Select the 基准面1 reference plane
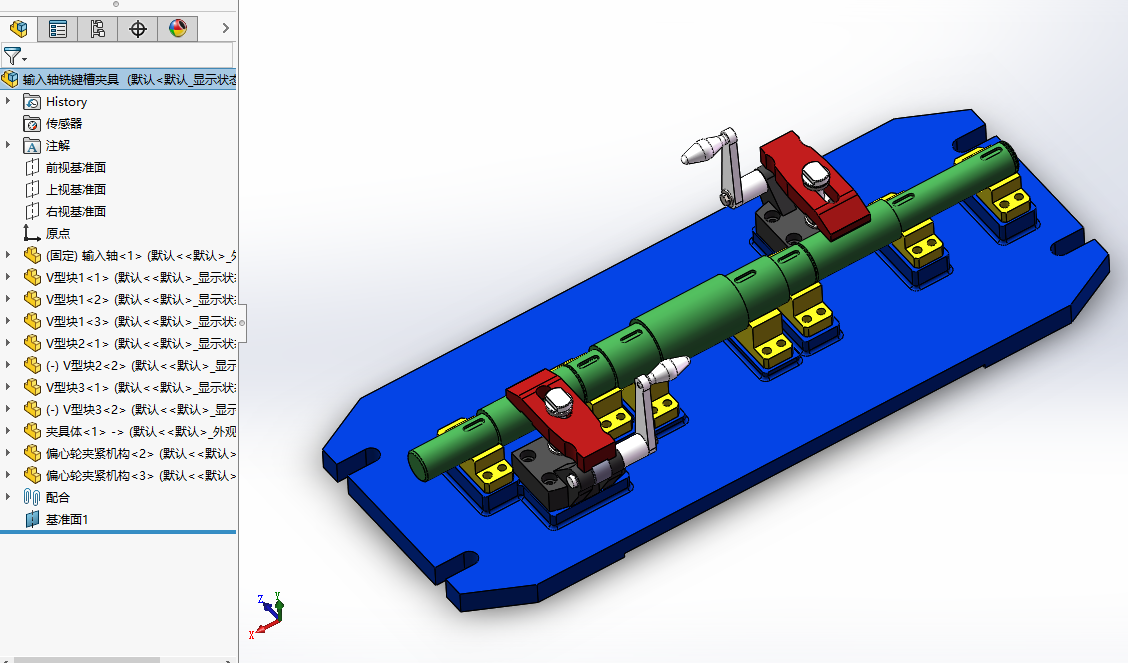1128x663 pixels. tap(67, 519)
